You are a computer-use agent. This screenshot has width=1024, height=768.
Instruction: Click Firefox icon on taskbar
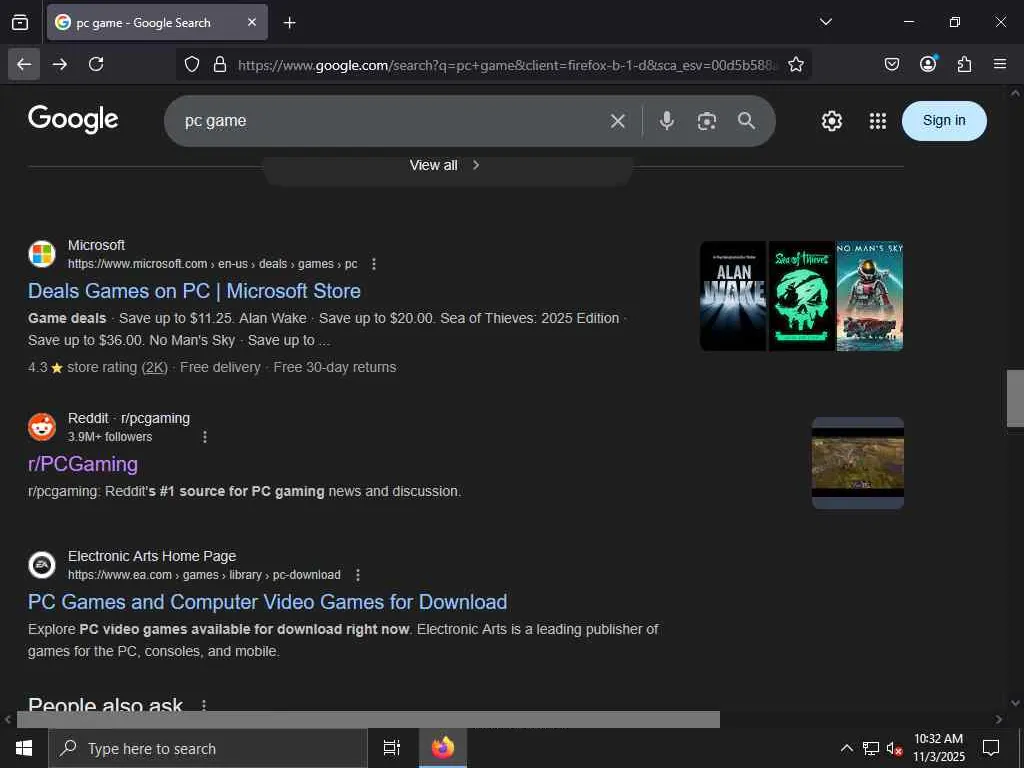pos(443,748)
